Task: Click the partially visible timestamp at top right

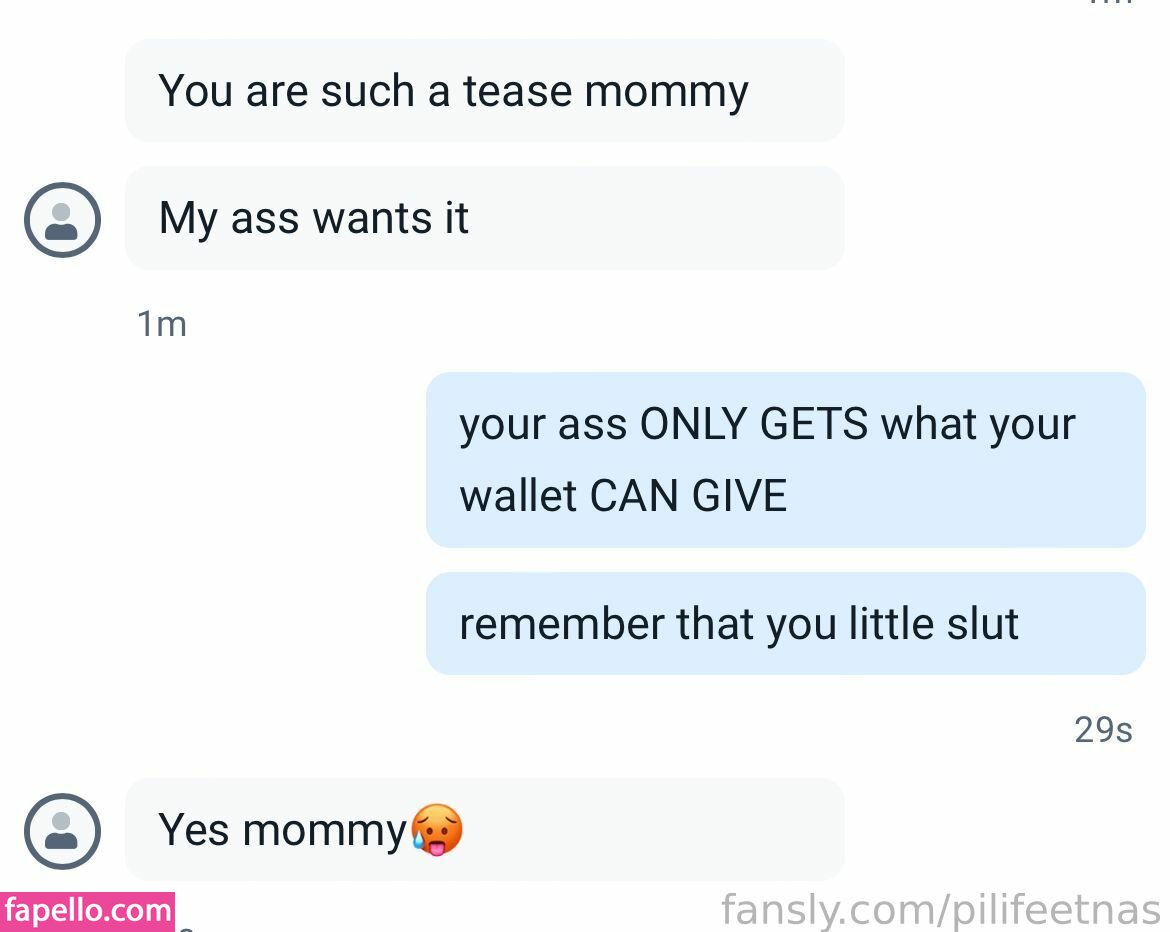Action: 1111,2
